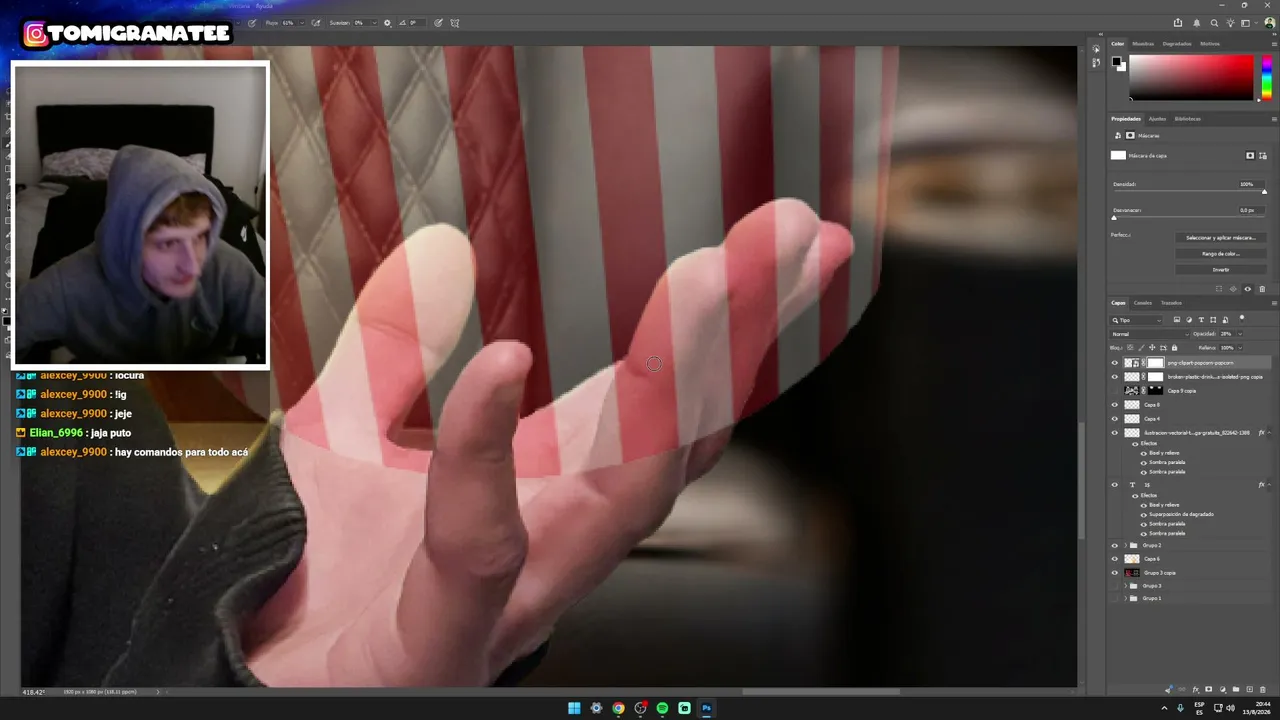The width and height of the screenshot is (1280, 720).
Task: Expand the Grupo 1 folder
Action: click(1125, 599)
